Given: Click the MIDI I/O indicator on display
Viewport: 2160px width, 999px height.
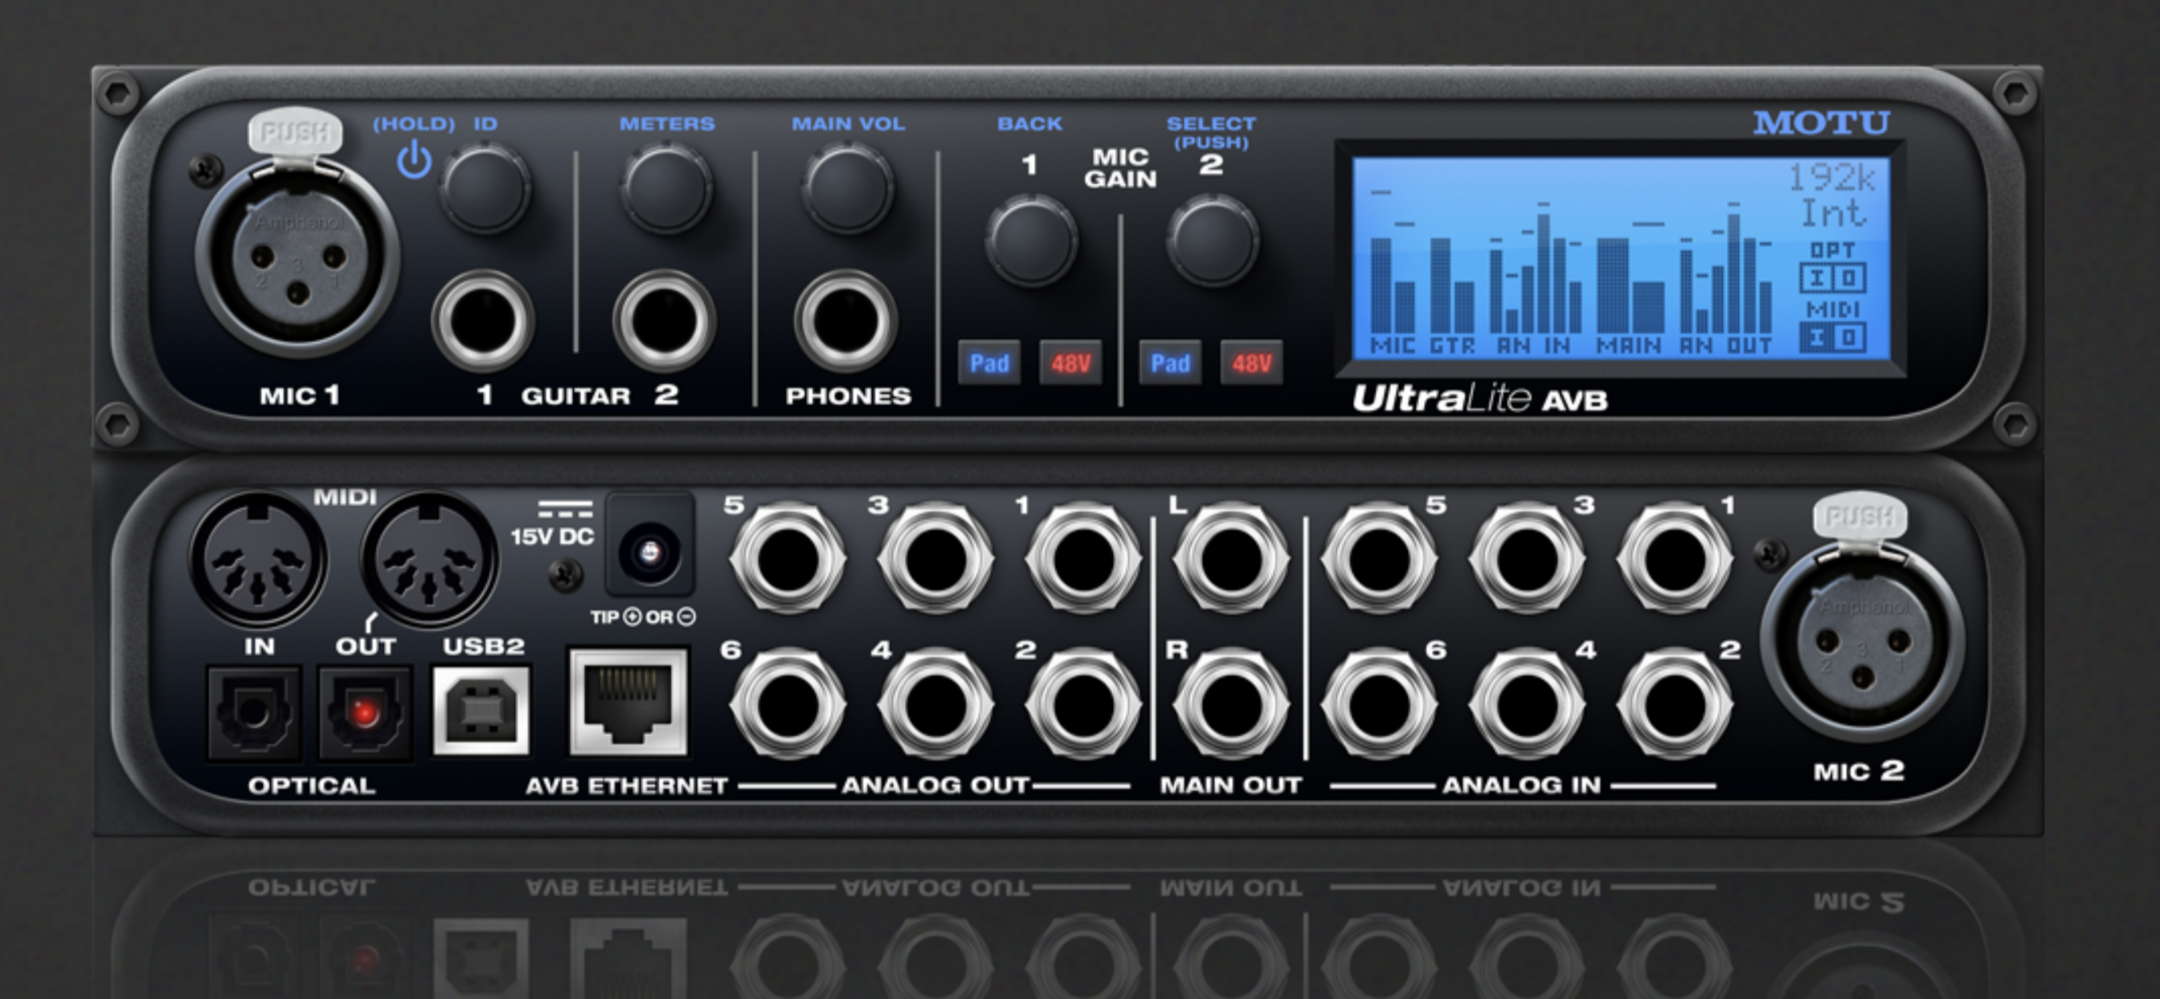Looking at the screenshot, I should pyautogui.click(x=1833, y=326).
